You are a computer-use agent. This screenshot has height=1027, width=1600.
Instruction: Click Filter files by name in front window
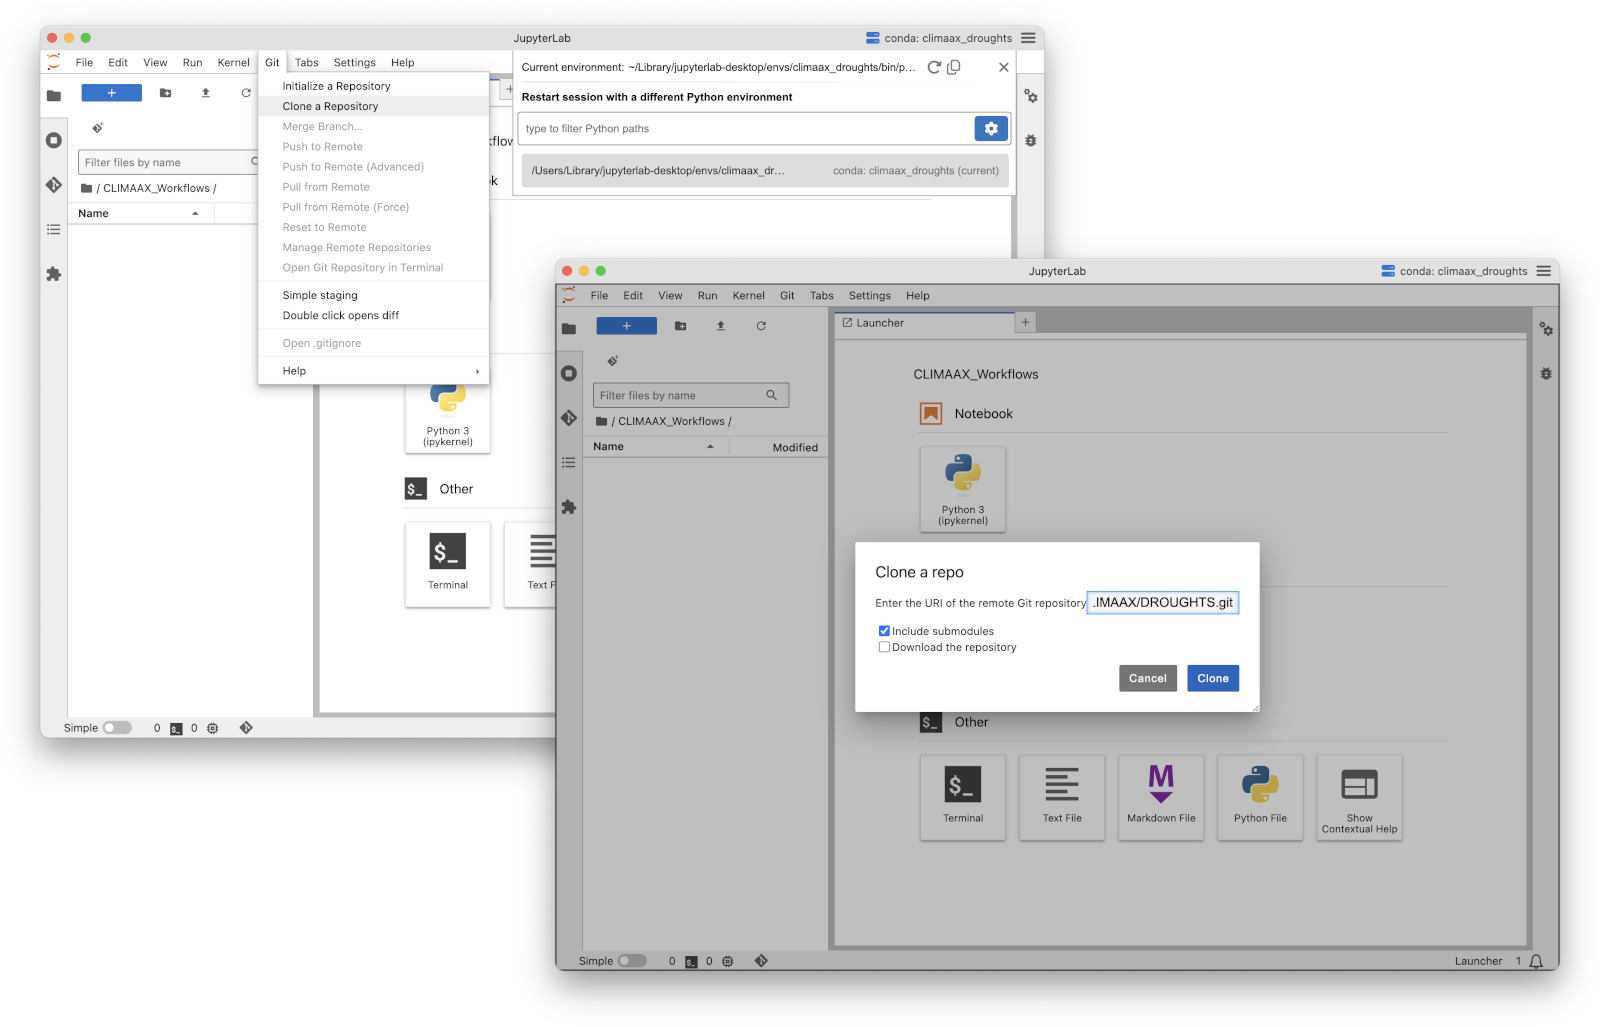coord(691,395)
